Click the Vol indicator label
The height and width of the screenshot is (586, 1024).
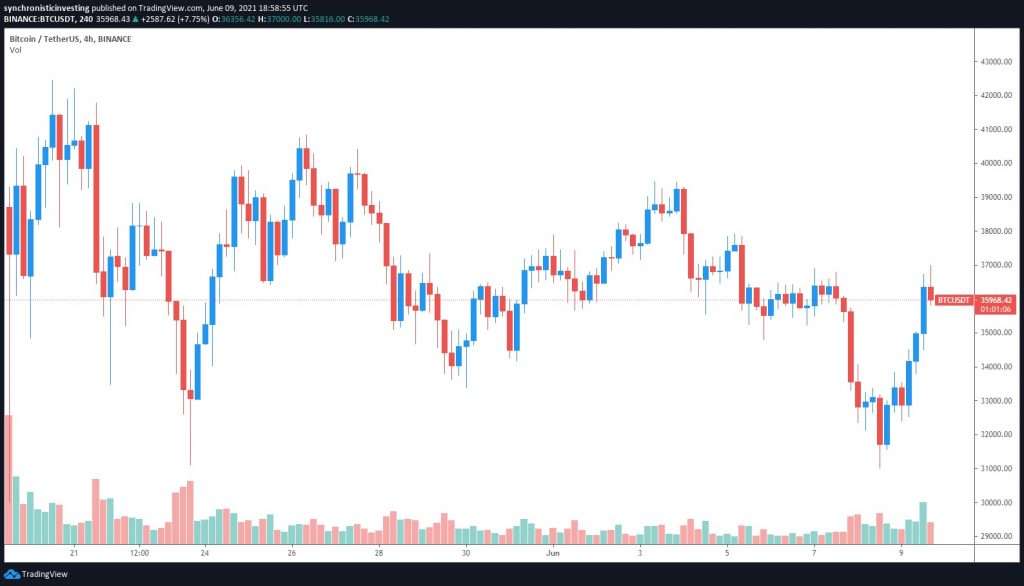click(15, 50)
